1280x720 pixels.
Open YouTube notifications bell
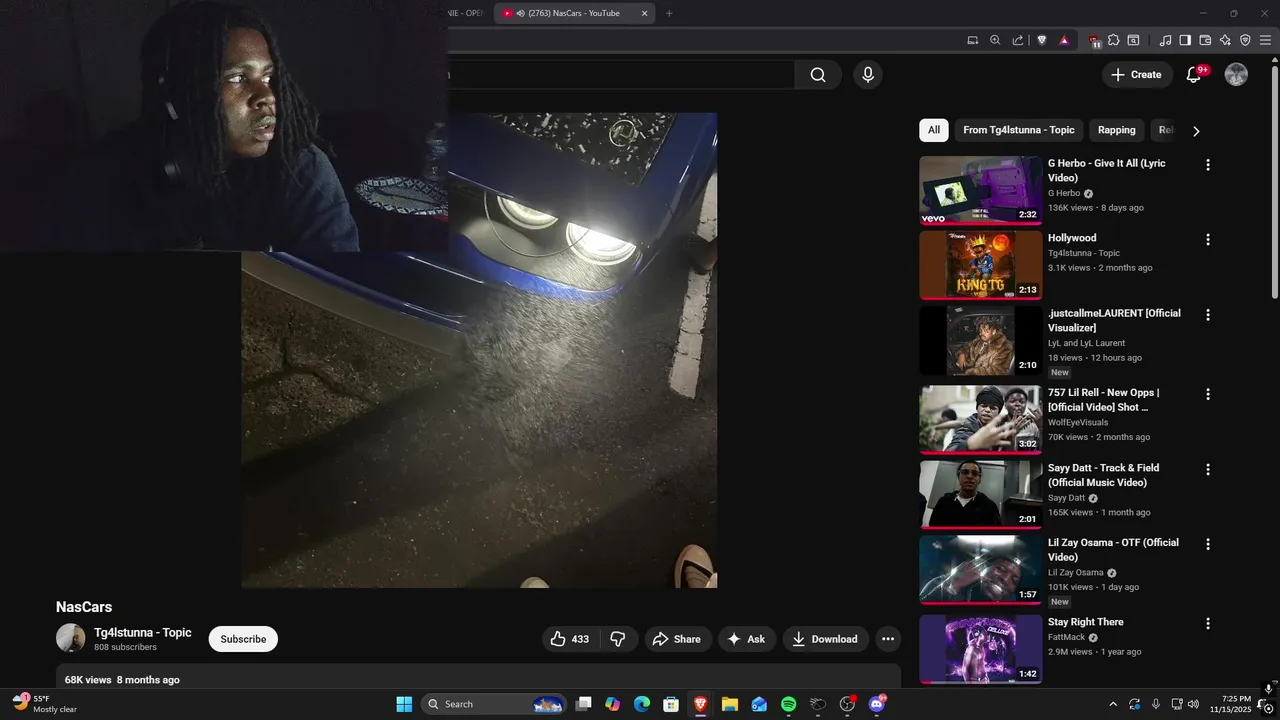pos(1193,75)
